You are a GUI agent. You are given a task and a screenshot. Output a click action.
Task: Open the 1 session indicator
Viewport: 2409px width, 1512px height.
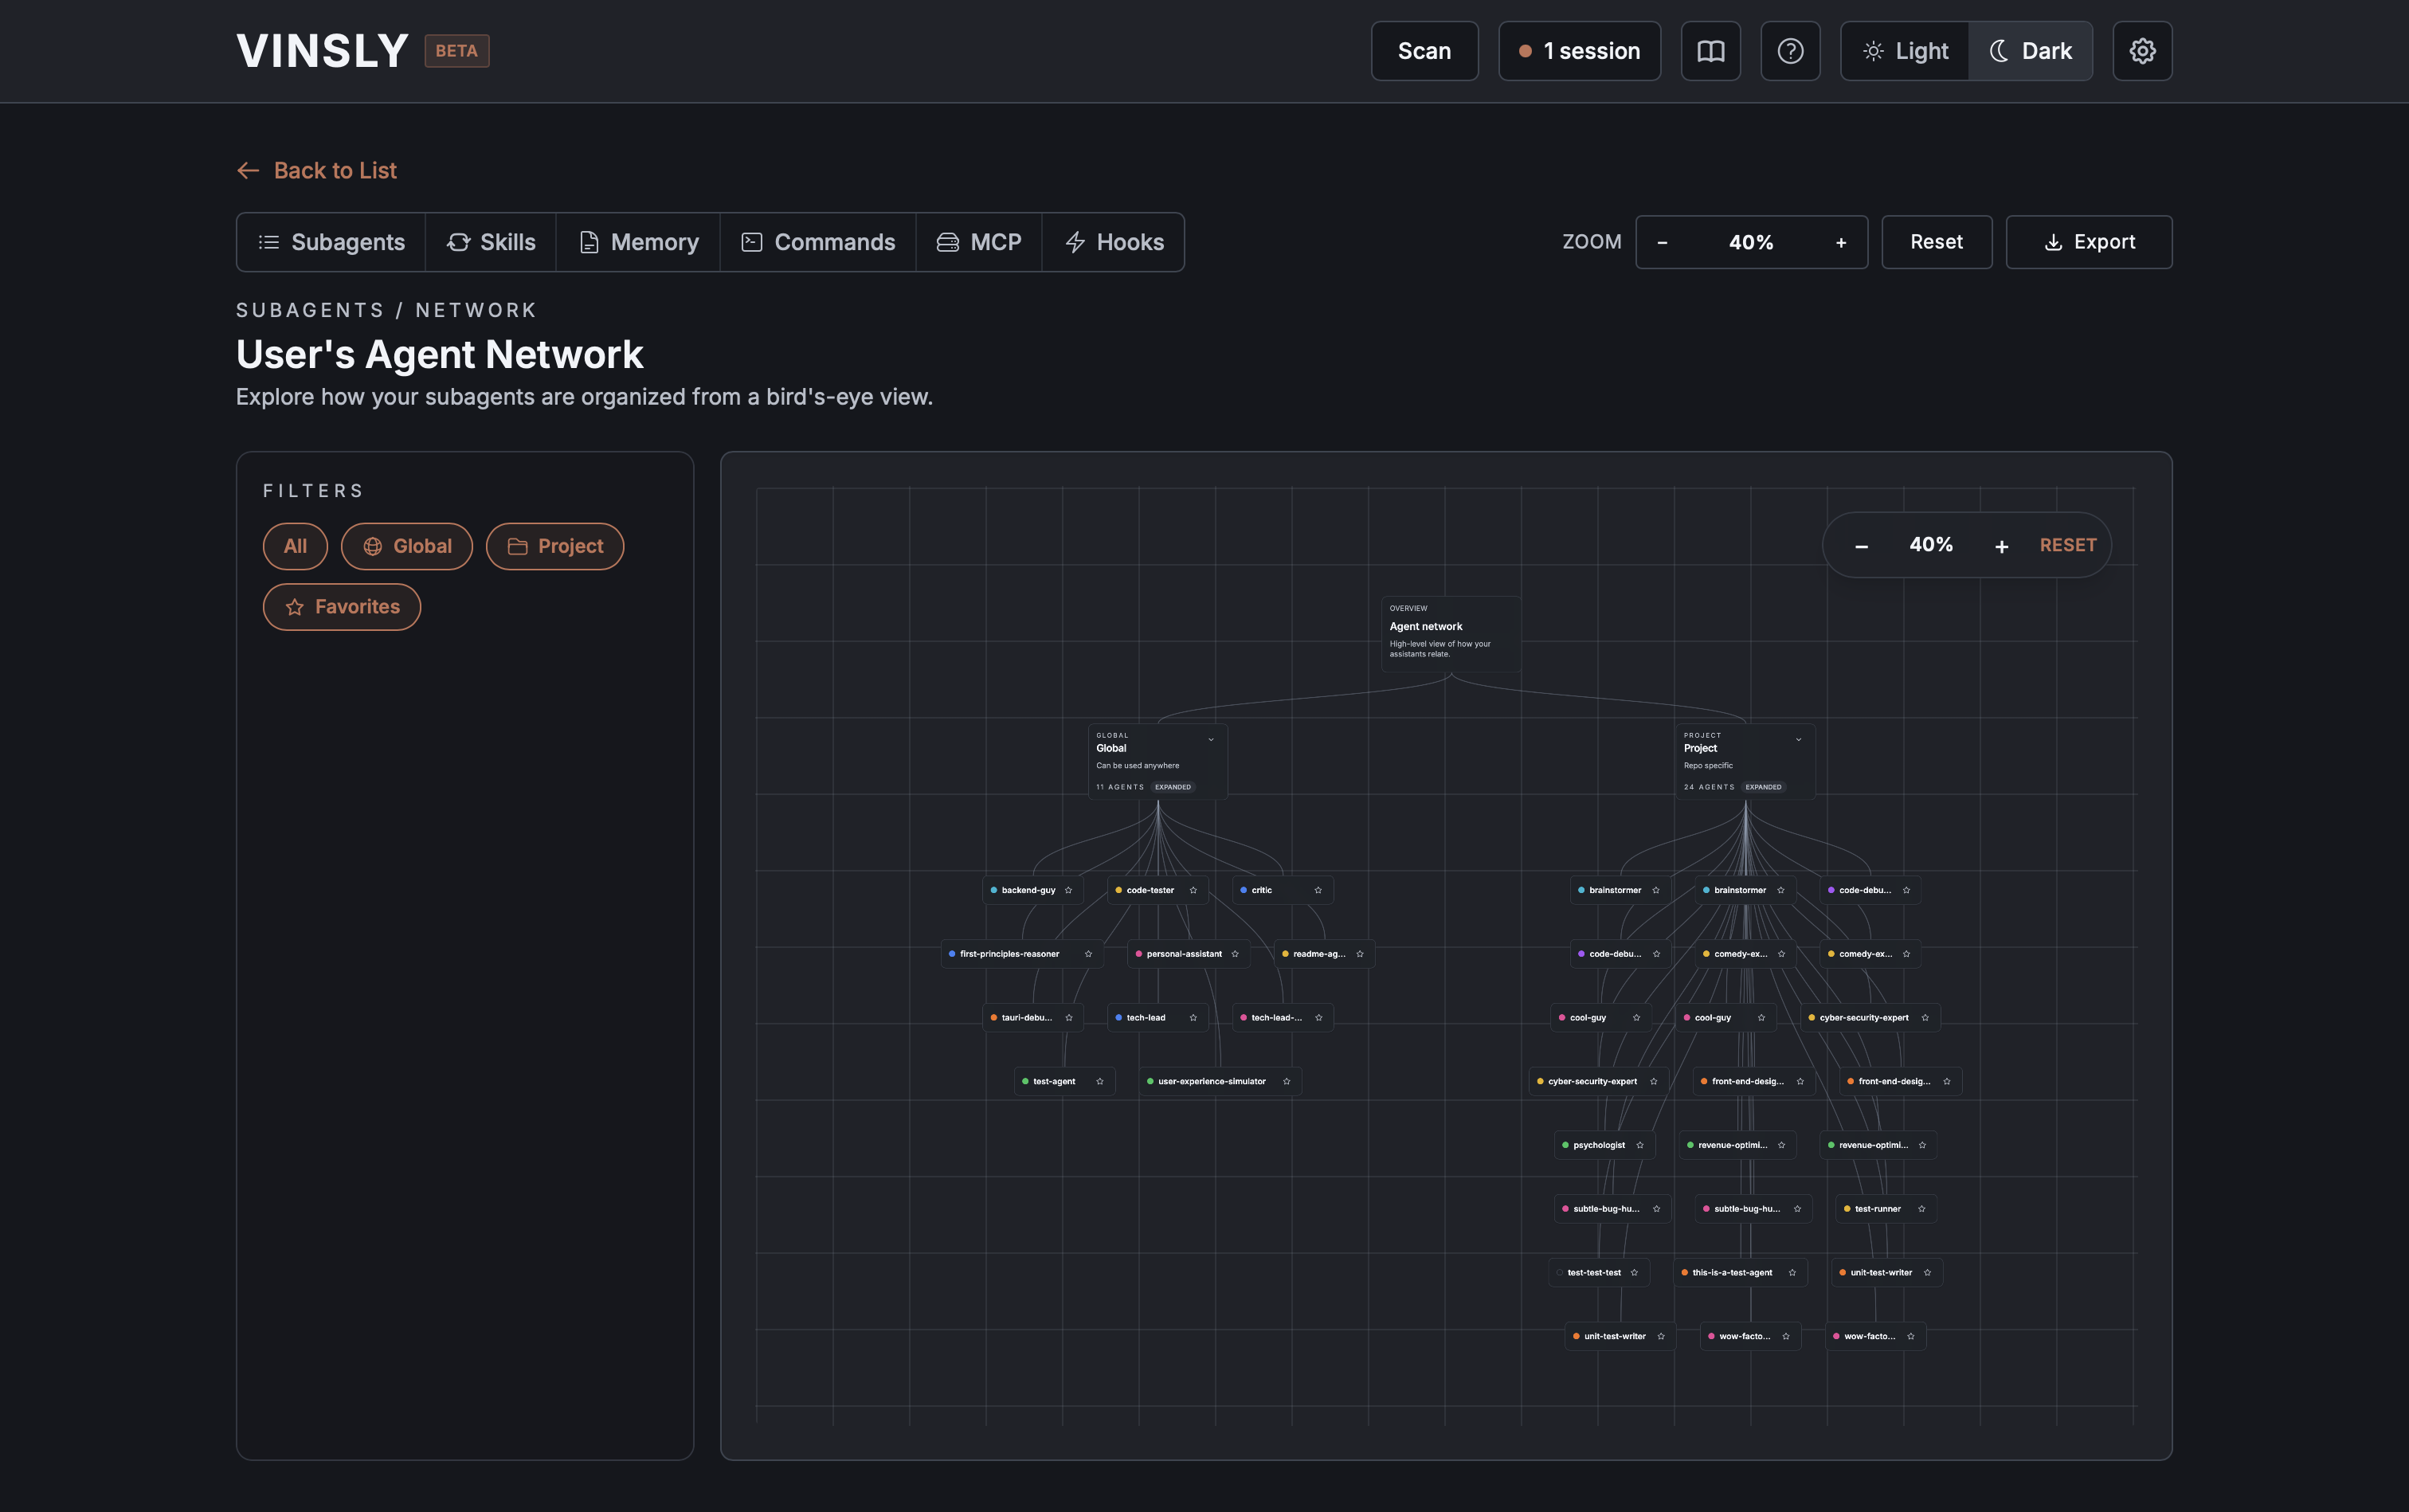pos(1578,50)
